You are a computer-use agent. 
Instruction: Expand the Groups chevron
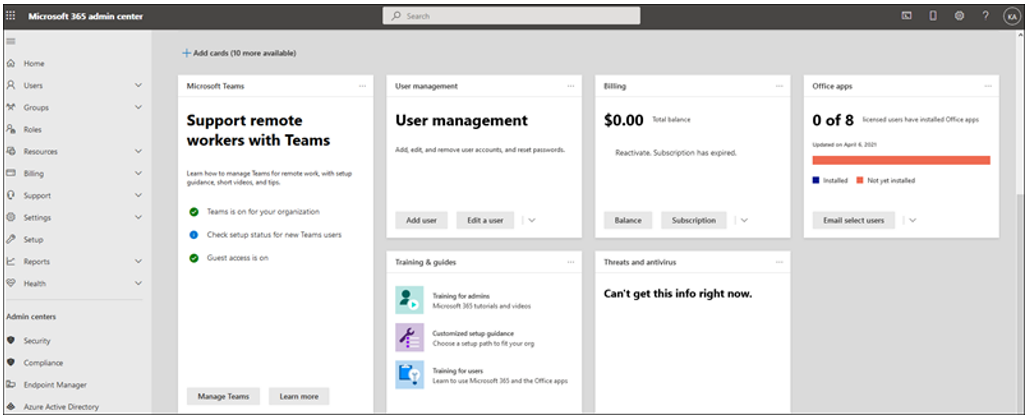tap(138, 107)
